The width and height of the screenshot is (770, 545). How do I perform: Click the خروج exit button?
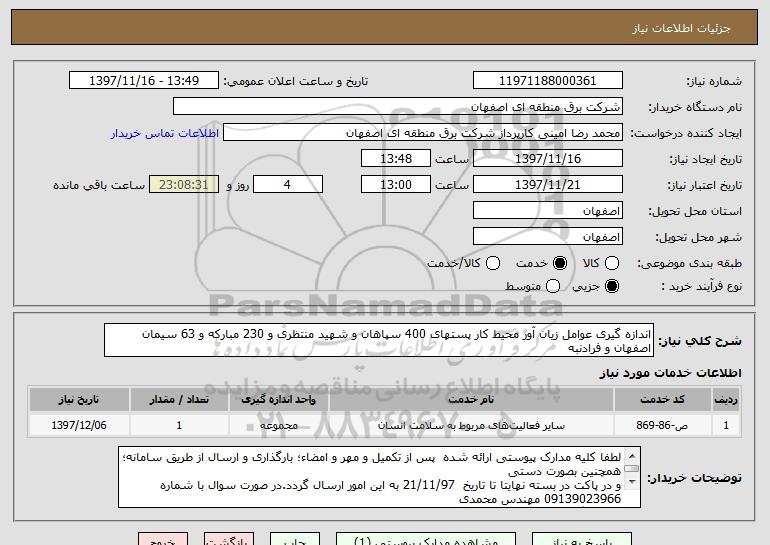[163, 539]
